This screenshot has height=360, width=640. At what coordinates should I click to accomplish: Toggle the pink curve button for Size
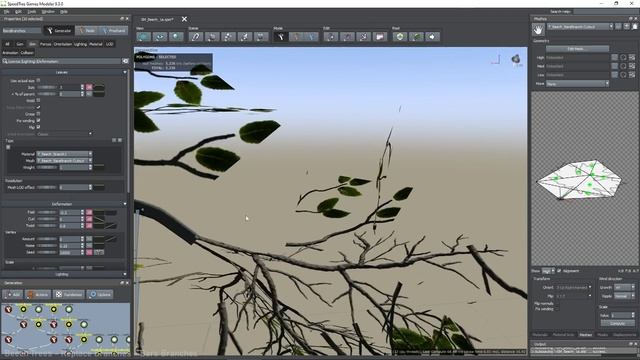point(89,87)
